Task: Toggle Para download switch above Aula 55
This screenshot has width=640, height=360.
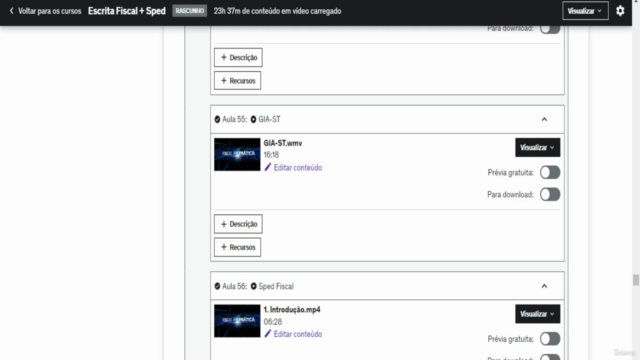Action: tap(550, 29)
